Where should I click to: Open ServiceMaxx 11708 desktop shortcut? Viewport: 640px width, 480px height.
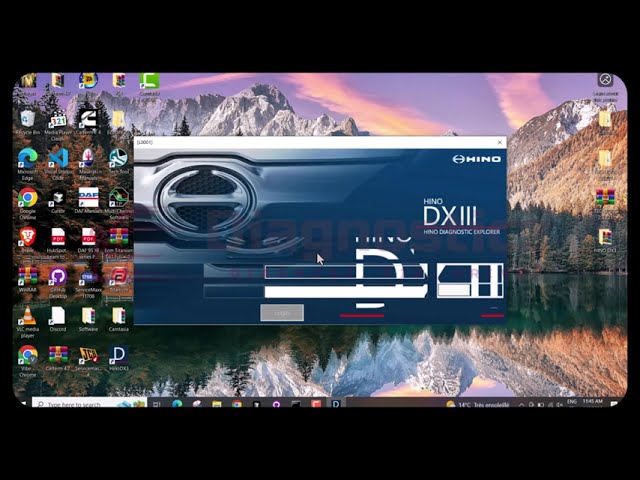88,282
